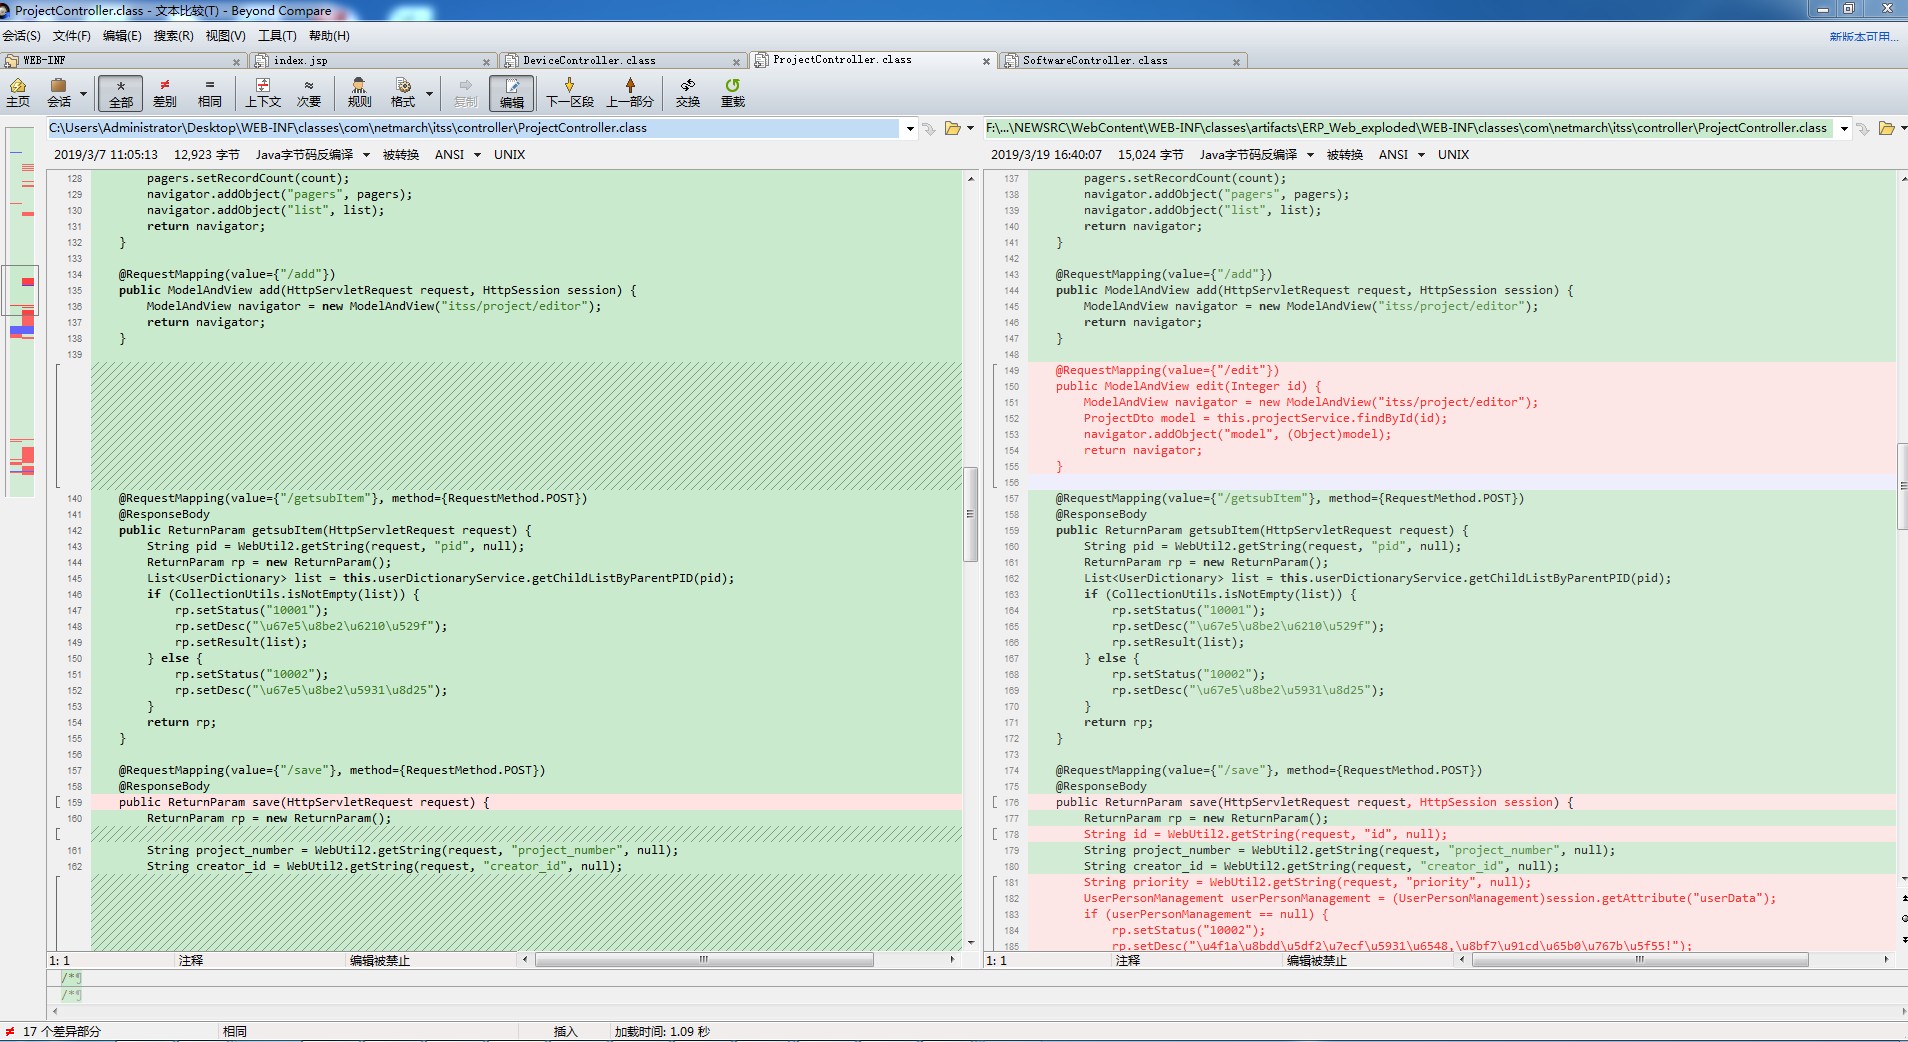Toggle the 编辑 edit mode button

tap(512, 92)
